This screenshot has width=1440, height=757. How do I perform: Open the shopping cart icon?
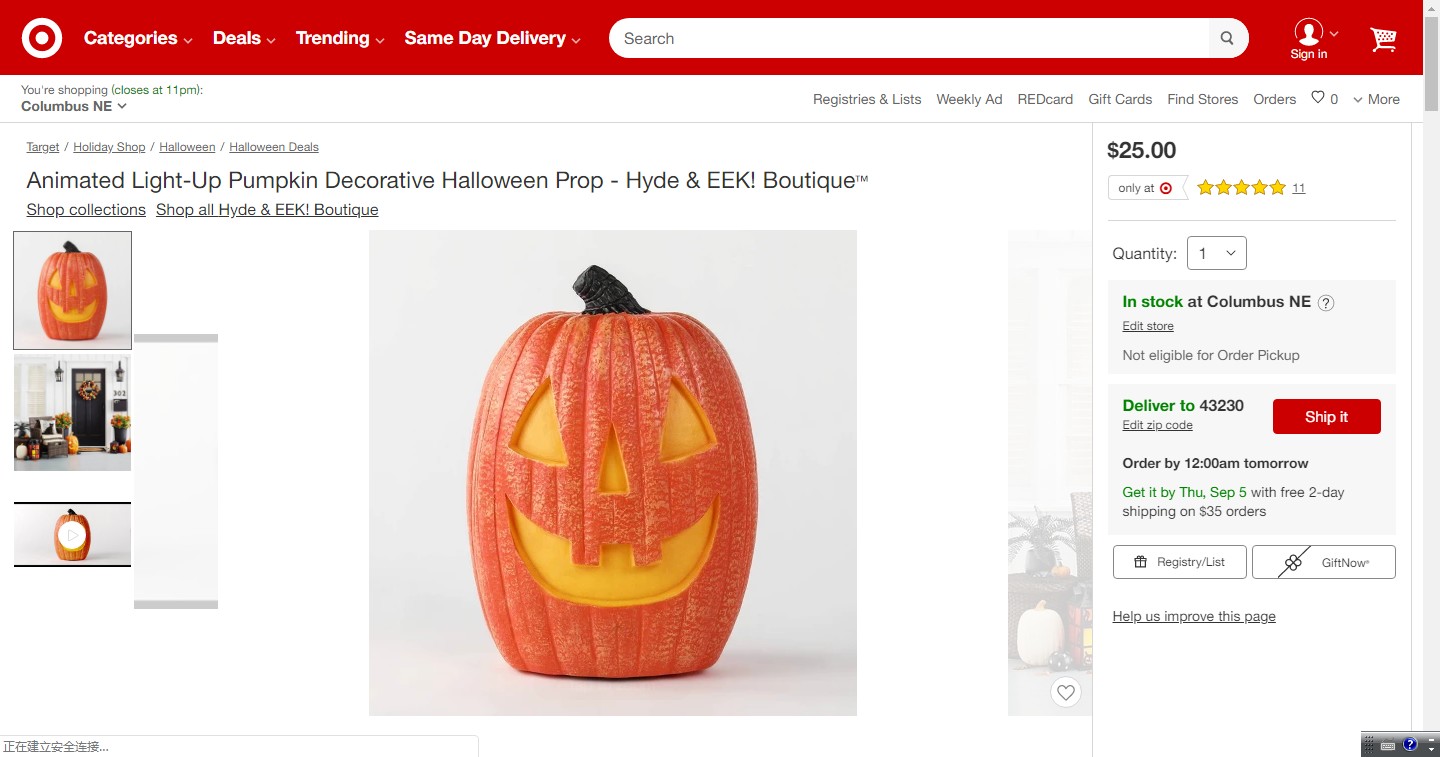(x=1383, y=39)
